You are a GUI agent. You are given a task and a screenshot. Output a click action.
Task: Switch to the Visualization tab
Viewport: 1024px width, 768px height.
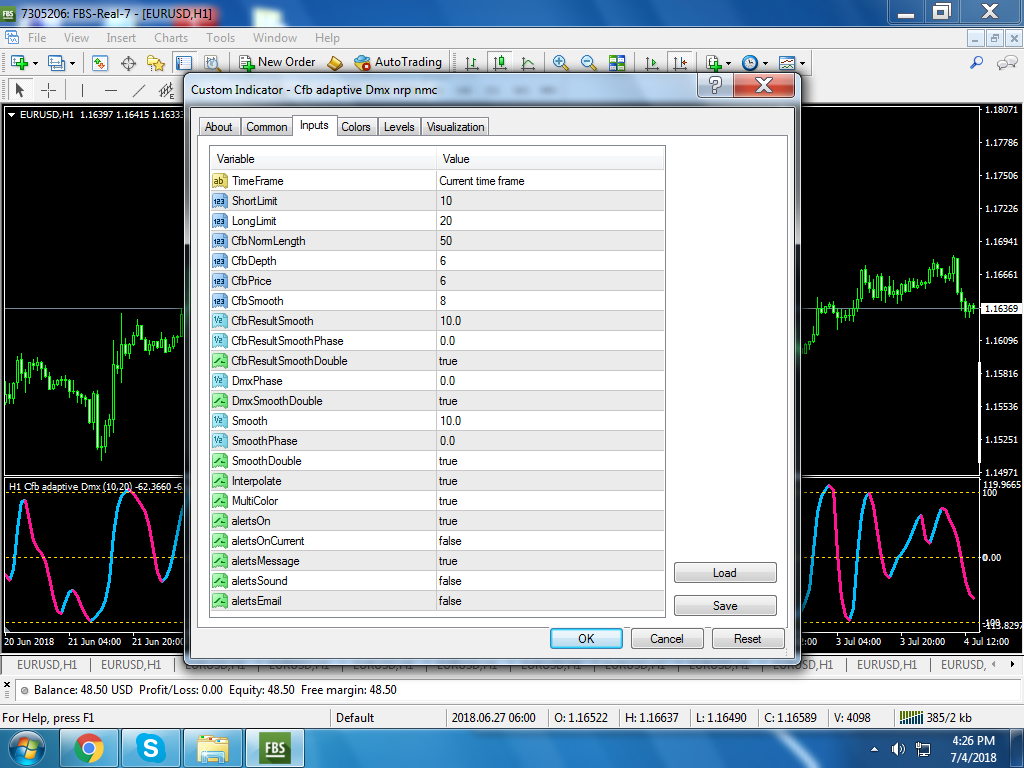[x=456, y=127]
